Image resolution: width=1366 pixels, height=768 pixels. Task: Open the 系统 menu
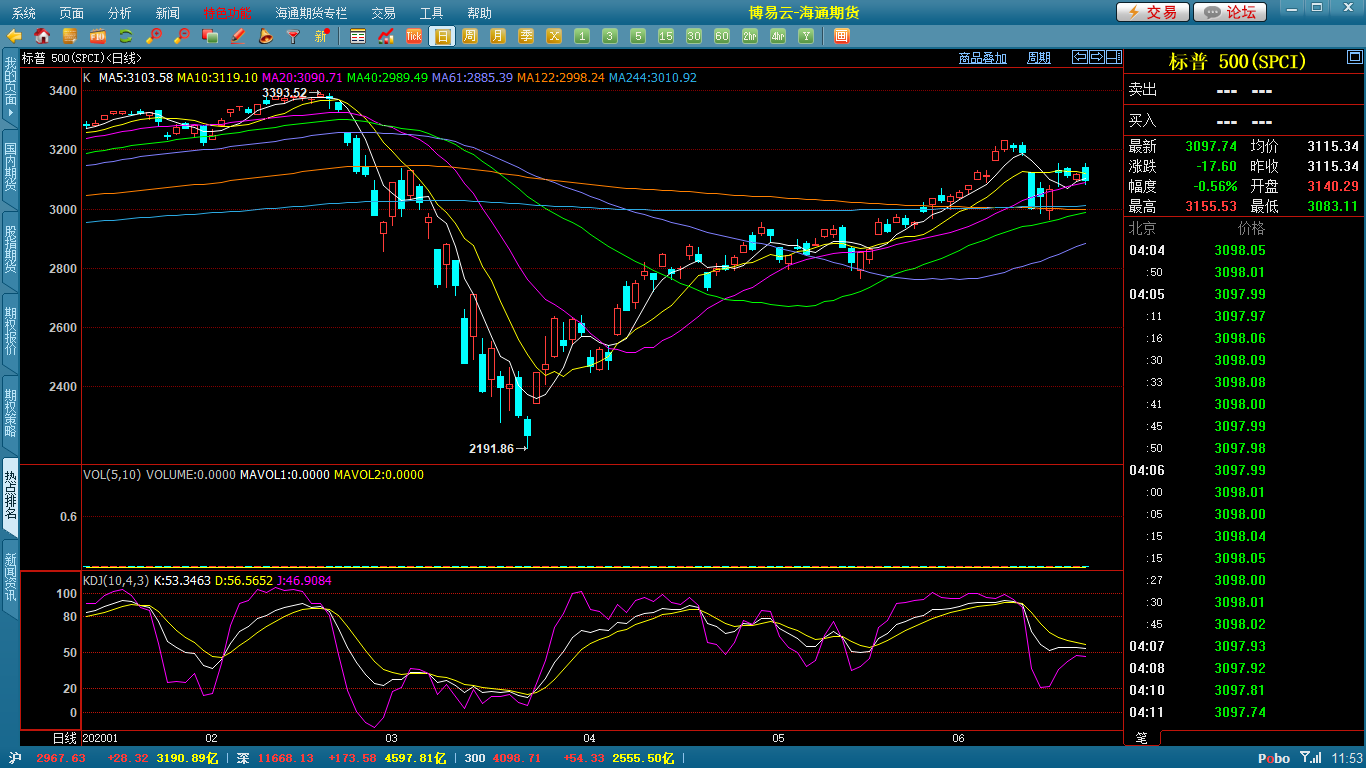pos(24,13)
